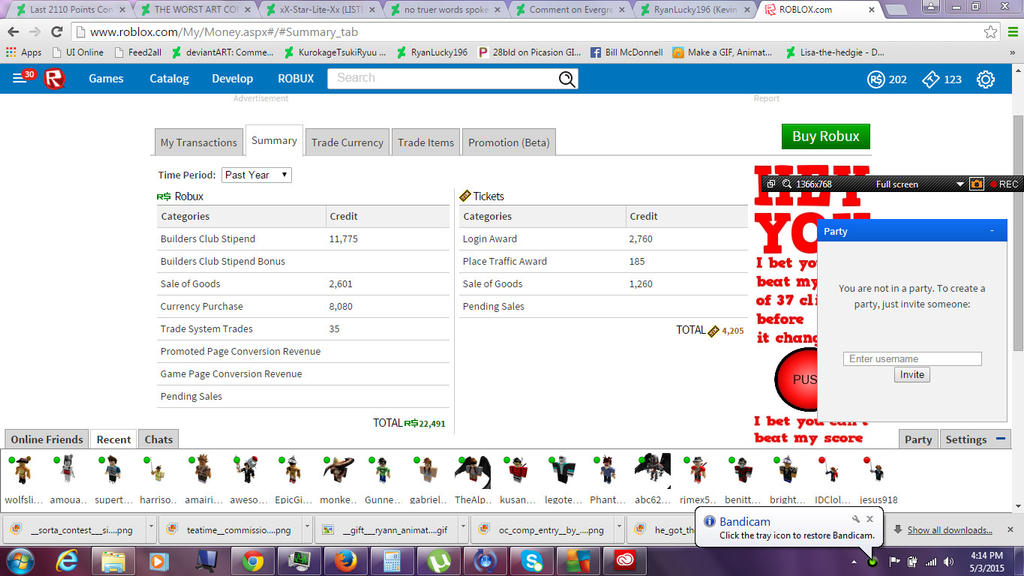Click the ROBLOX R logo
Image resolution: width=1024 pixels, height=576 pixels.
click(x=54, y=79)
